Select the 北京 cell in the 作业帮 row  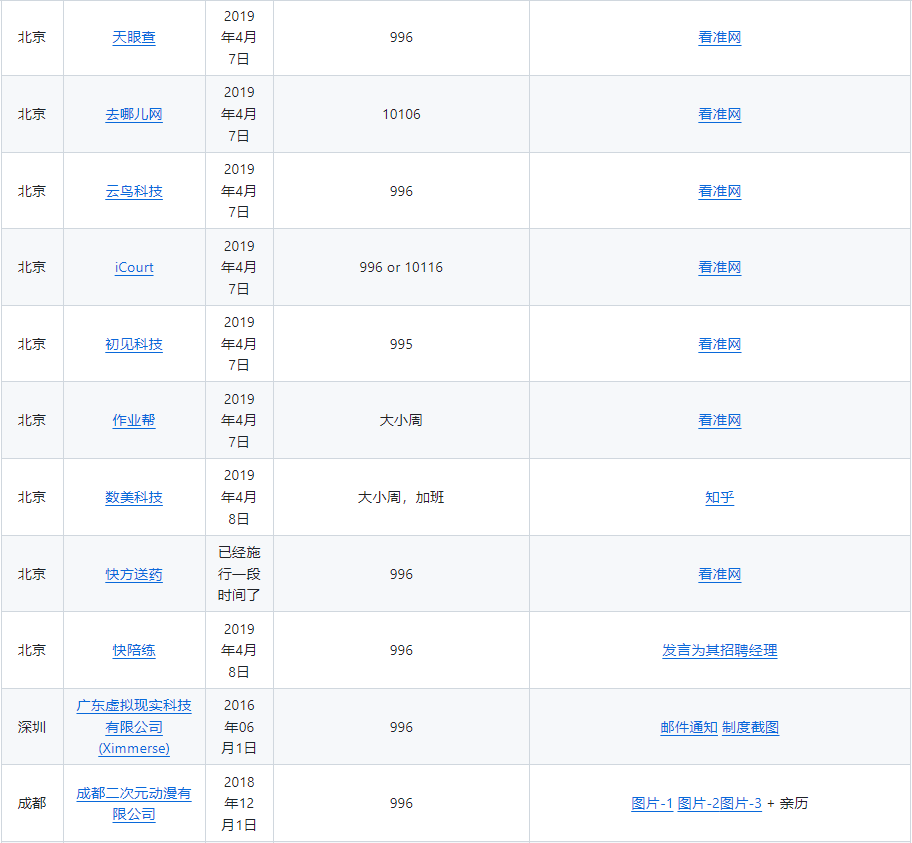32,420
